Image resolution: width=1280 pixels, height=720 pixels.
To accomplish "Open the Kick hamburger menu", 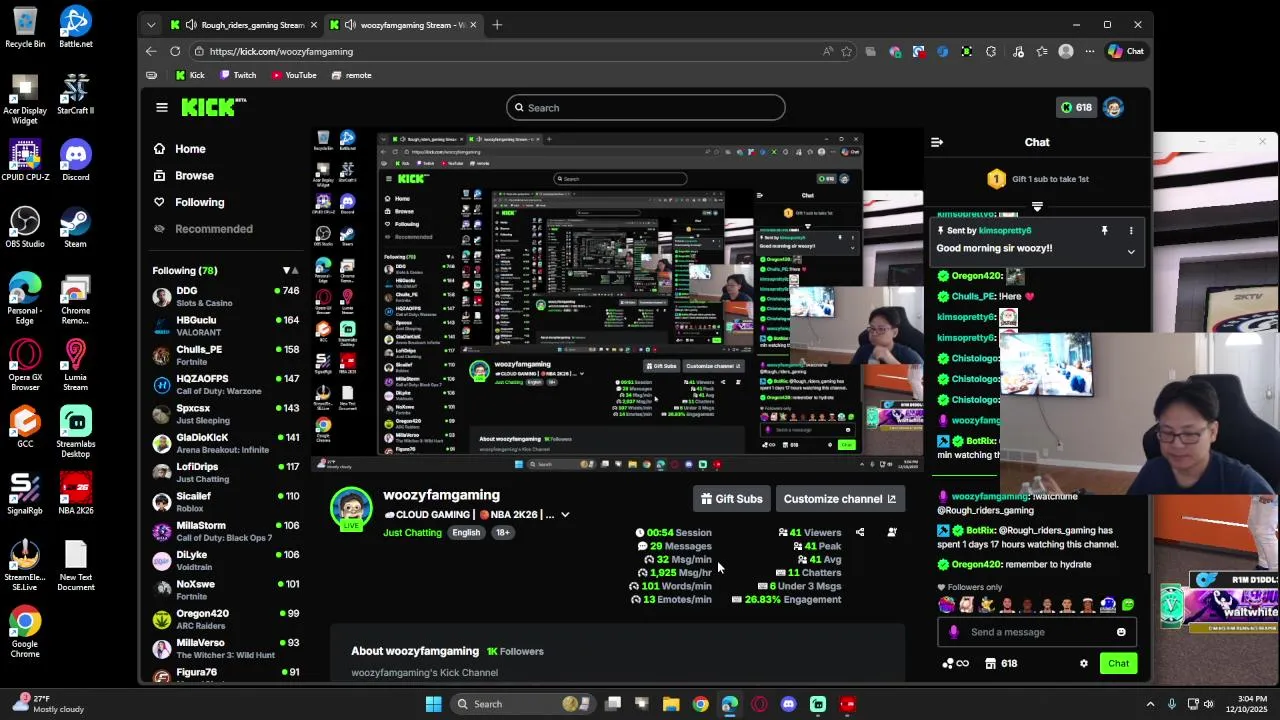I will point(162,107).
